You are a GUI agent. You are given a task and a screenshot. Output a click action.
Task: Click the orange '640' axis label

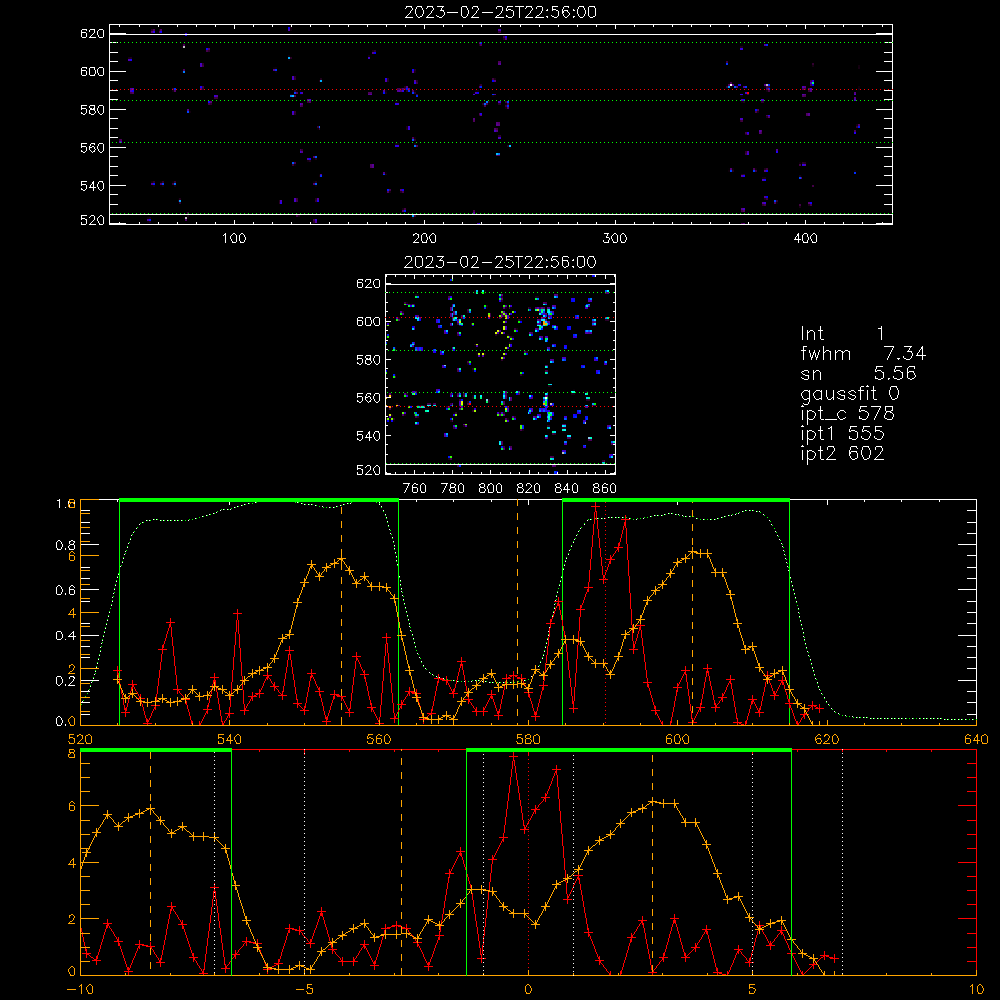point(976,739)
